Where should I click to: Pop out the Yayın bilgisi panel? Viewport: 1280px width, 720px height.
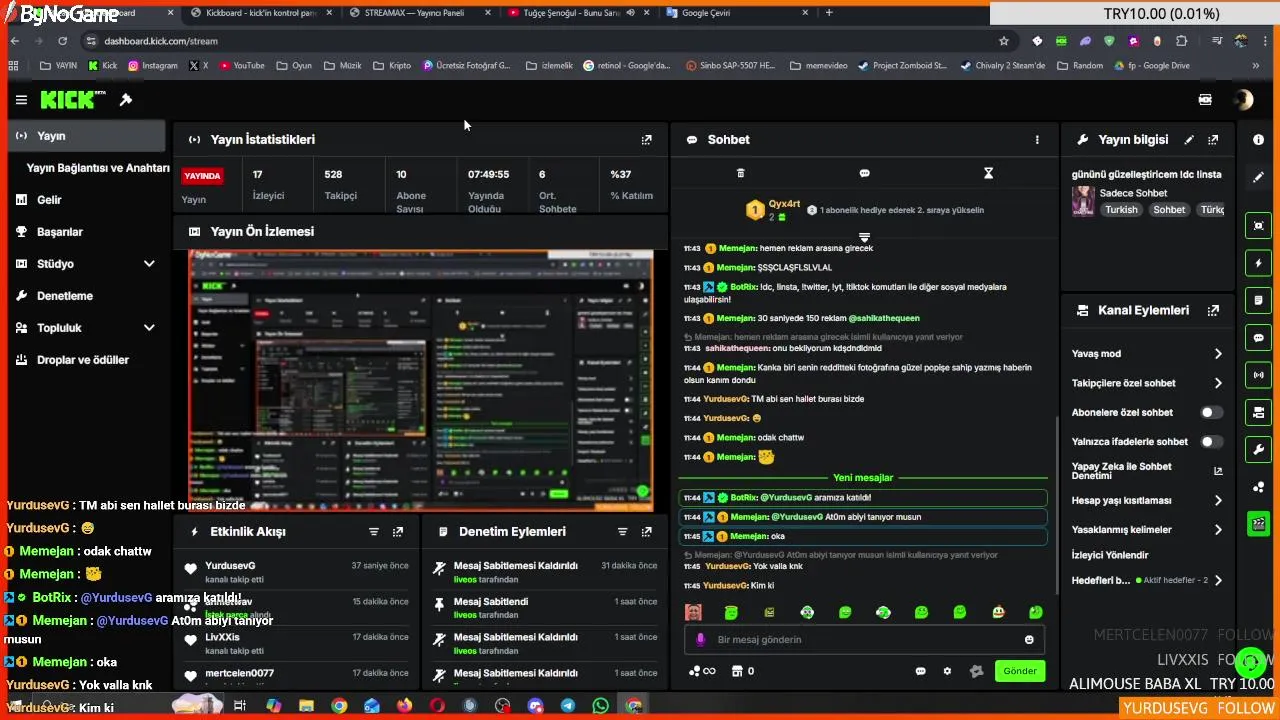[1213, 140]
